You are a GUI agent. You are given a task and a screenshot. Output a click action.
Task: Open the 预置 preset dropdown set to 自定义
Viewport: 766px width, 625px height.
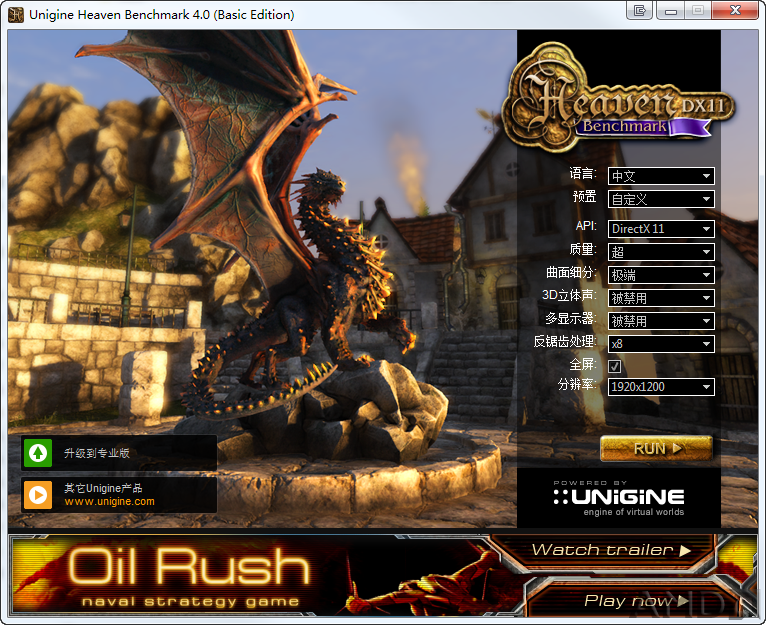point(661,199)
